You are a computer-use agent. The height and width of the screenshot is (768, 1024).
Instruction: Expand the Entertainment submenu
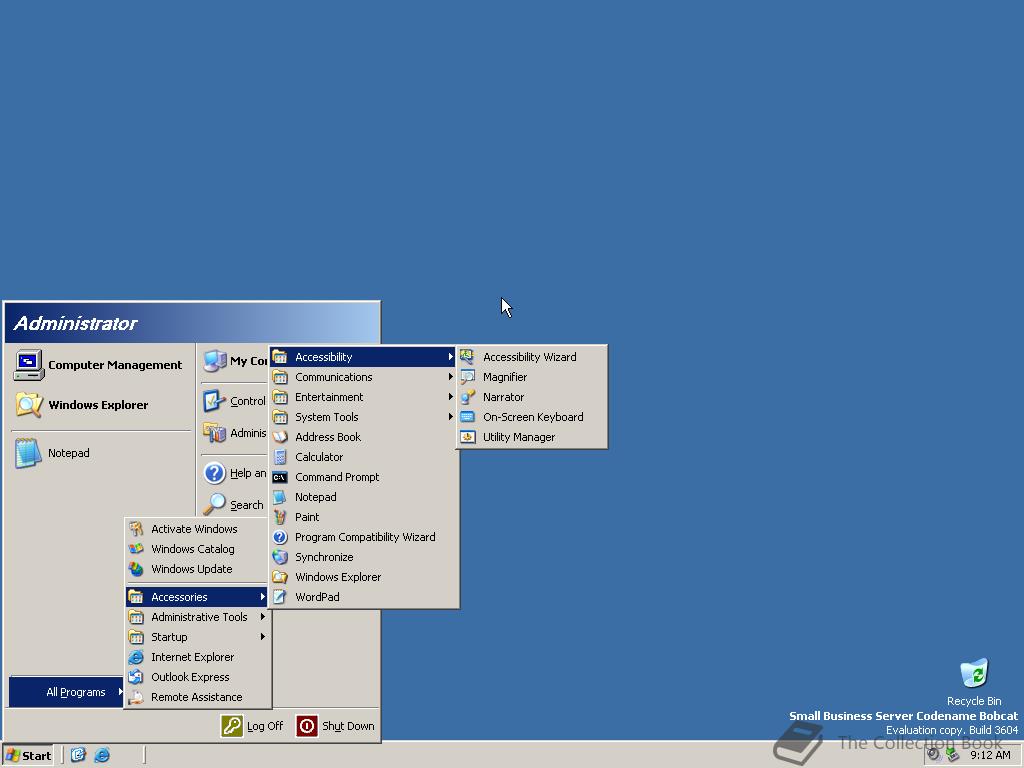tap(364, 397)
